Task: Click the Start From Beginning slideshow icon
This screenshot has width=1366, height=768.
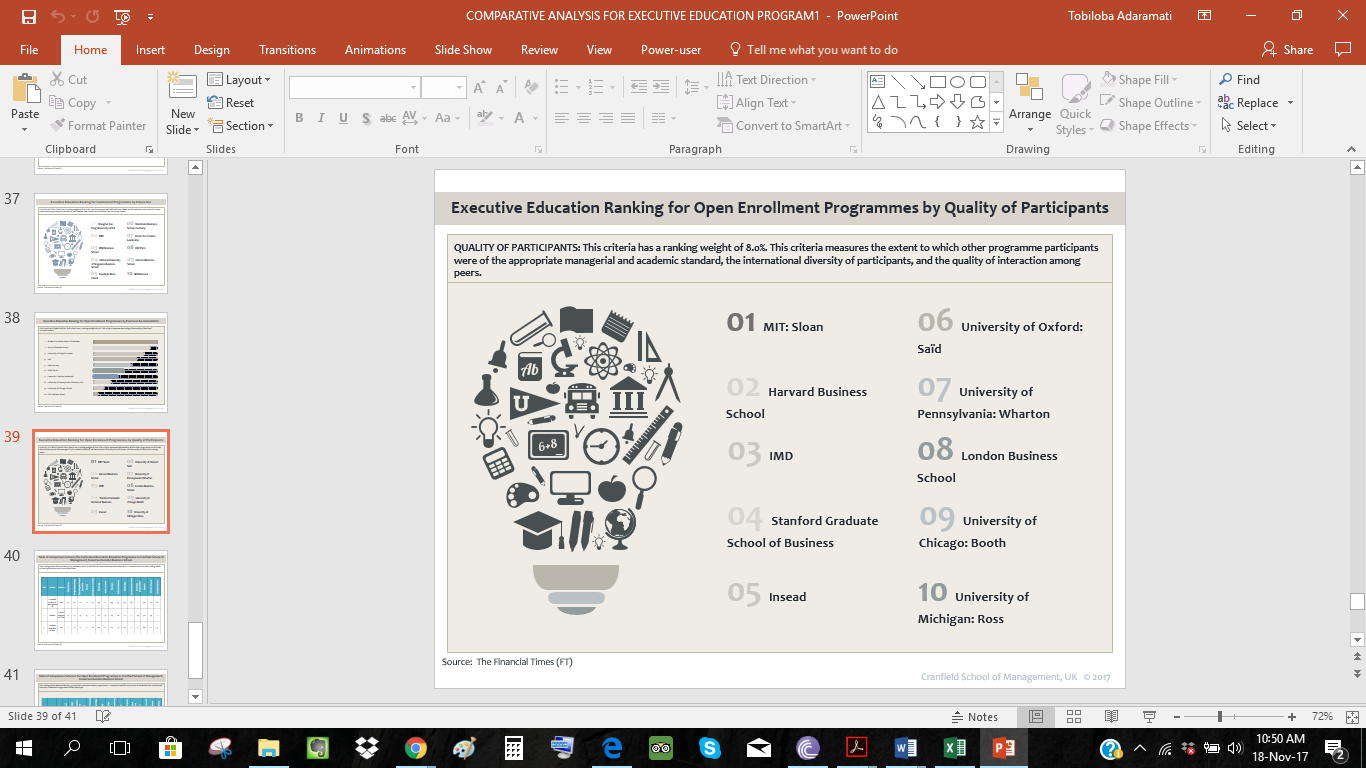Action: pos(122,16)
